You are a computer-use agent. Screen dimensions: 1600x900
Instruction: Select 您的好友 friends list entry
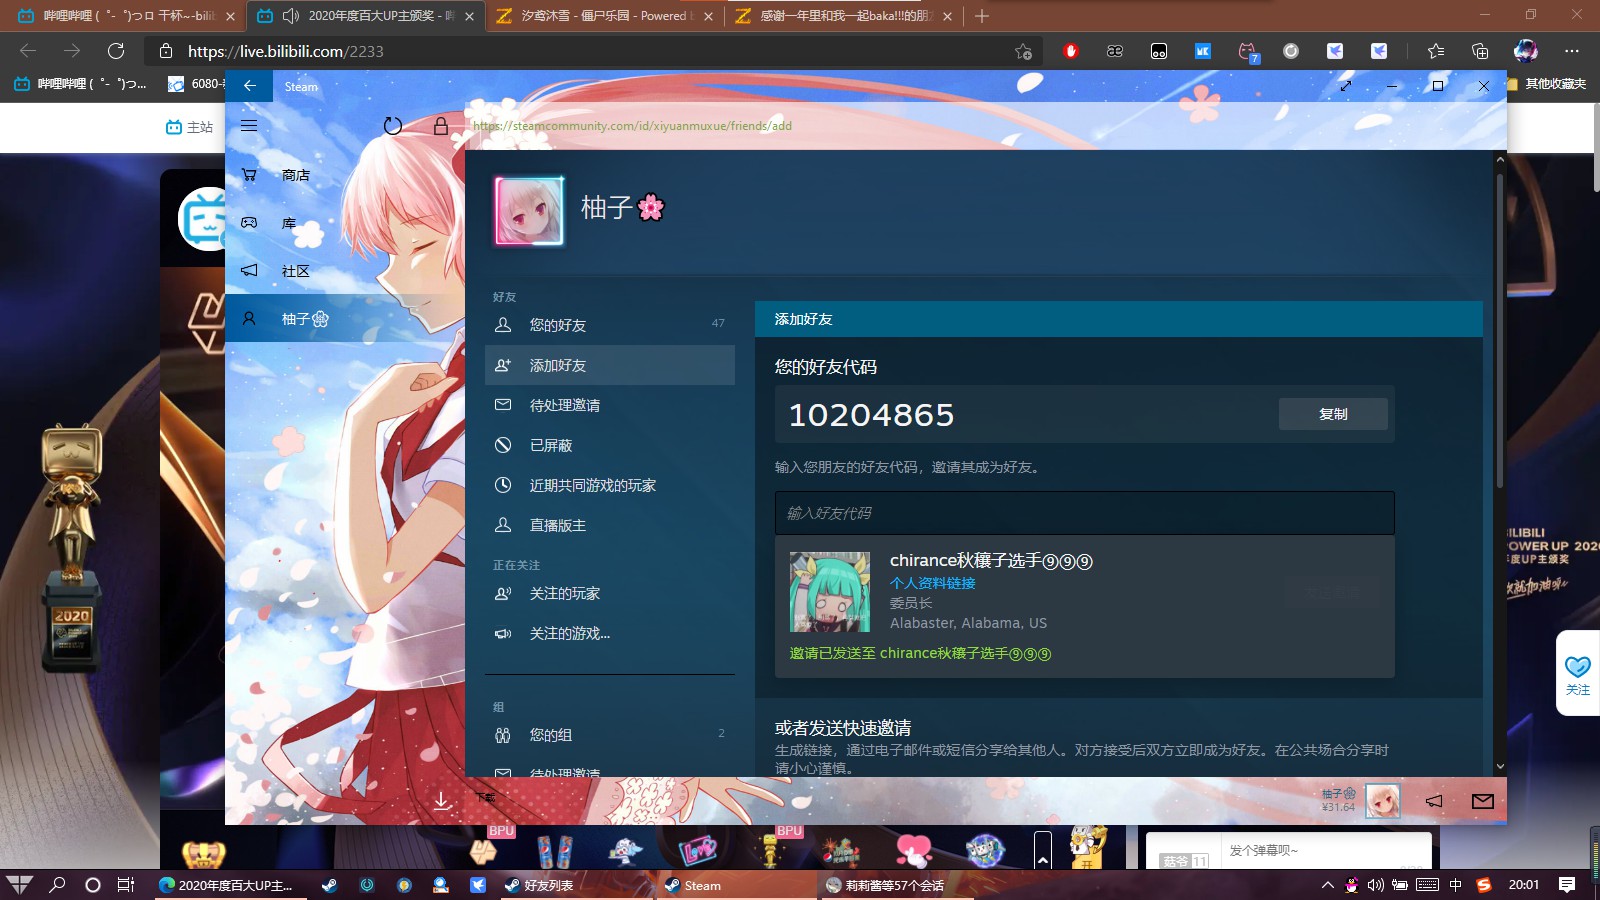coord(558,325)
